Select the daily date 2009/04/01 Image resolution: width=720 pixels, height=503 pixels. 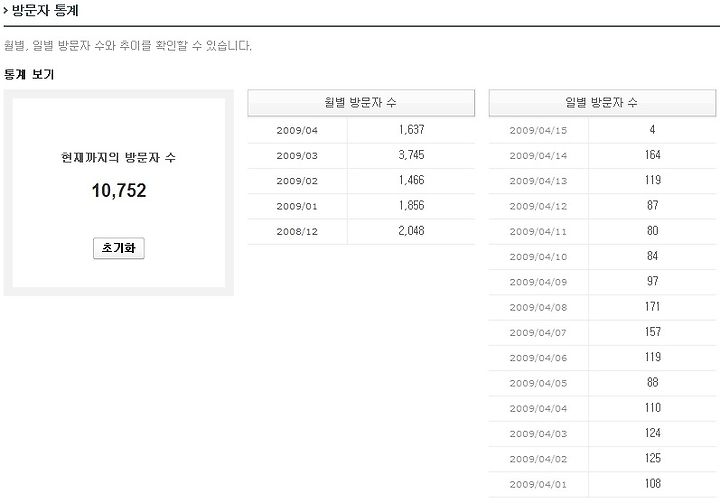(538, 484)
